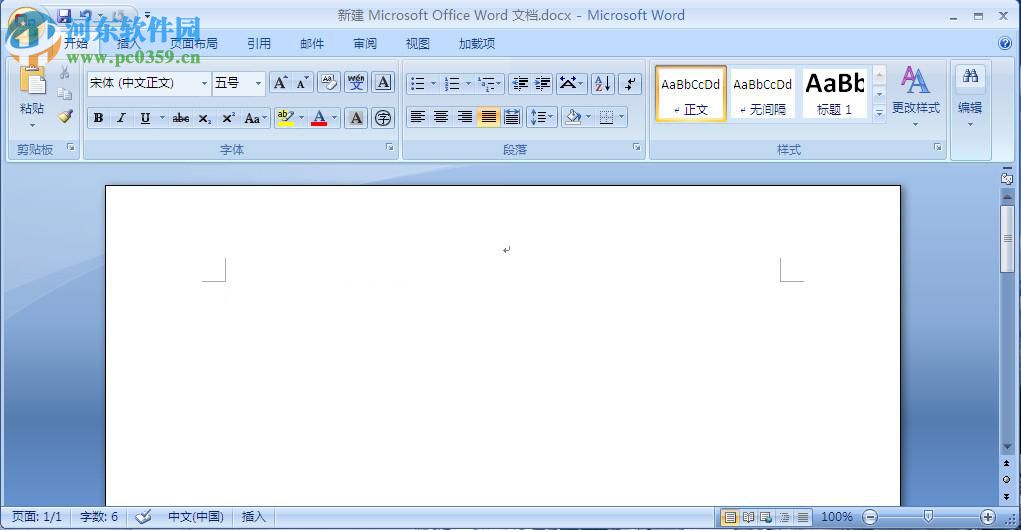This screenshot has width=1021, height=530.
Task: Click the 100% zoom level button
Action: click(x=837, y=517)
